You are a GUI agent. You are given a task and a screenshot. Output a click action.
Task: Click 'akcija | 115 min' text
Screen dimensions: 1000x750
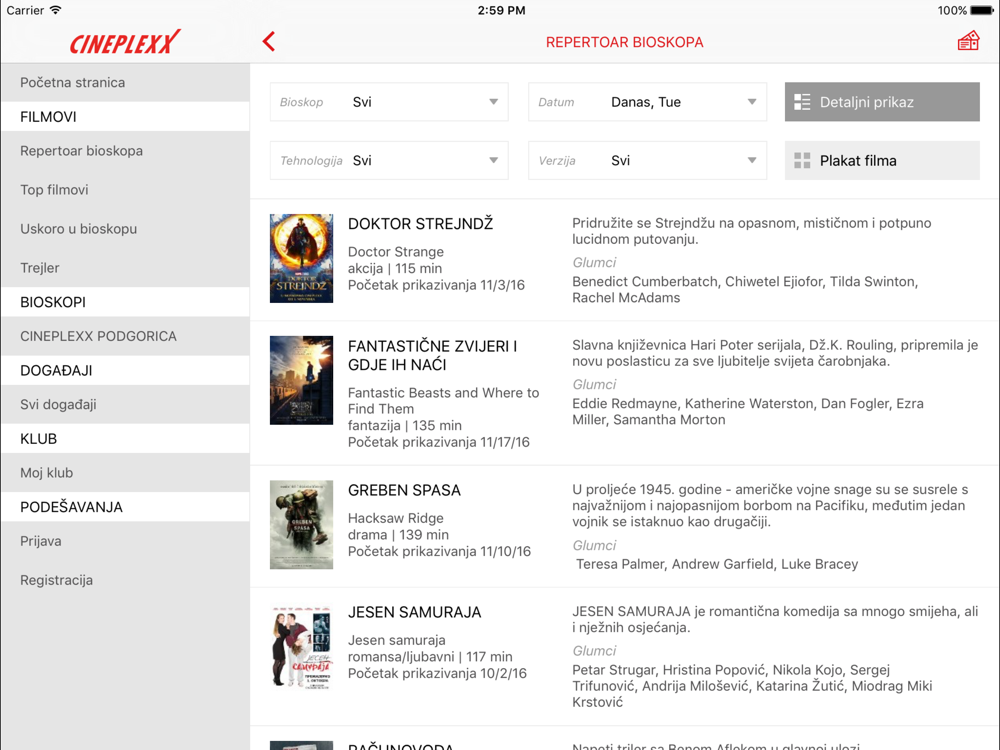point(395,268)
